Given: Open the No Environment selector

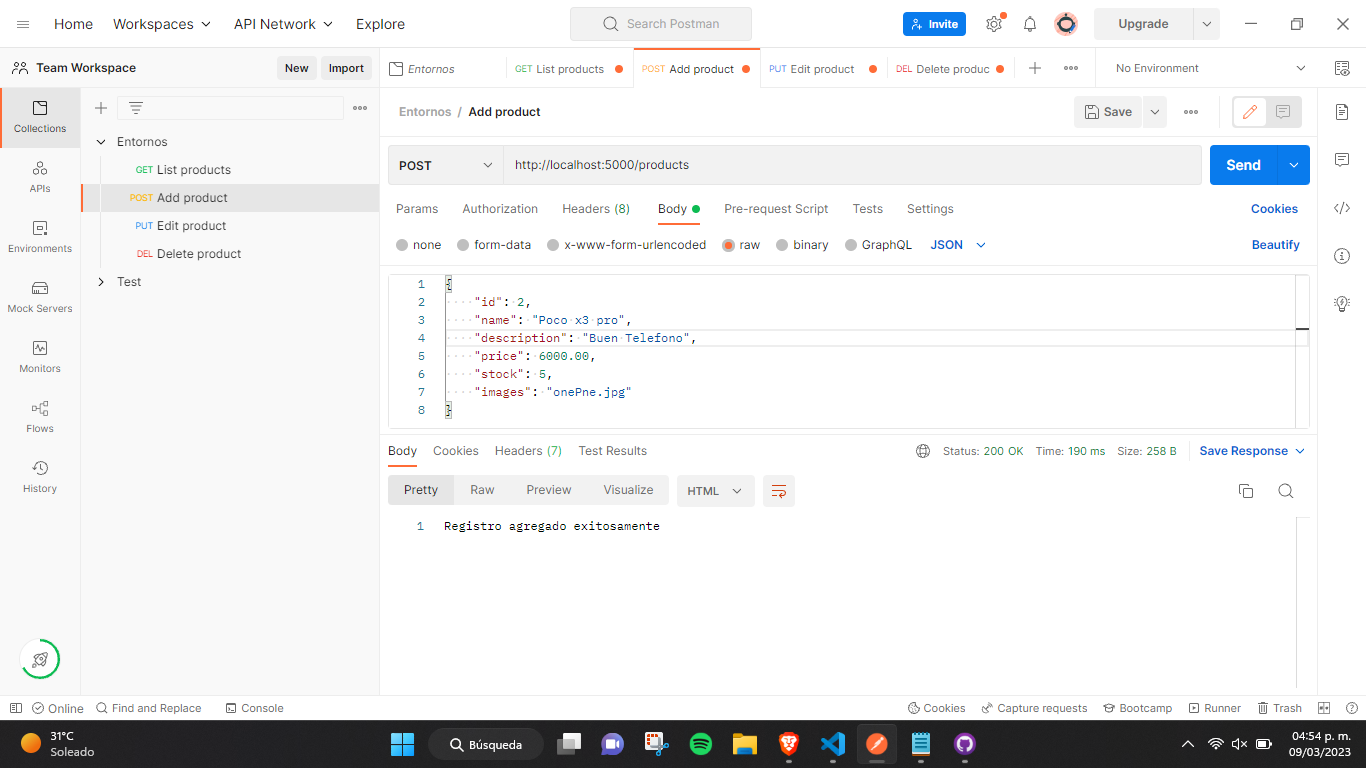Looking at the screenshot, I should point(1210,68).
